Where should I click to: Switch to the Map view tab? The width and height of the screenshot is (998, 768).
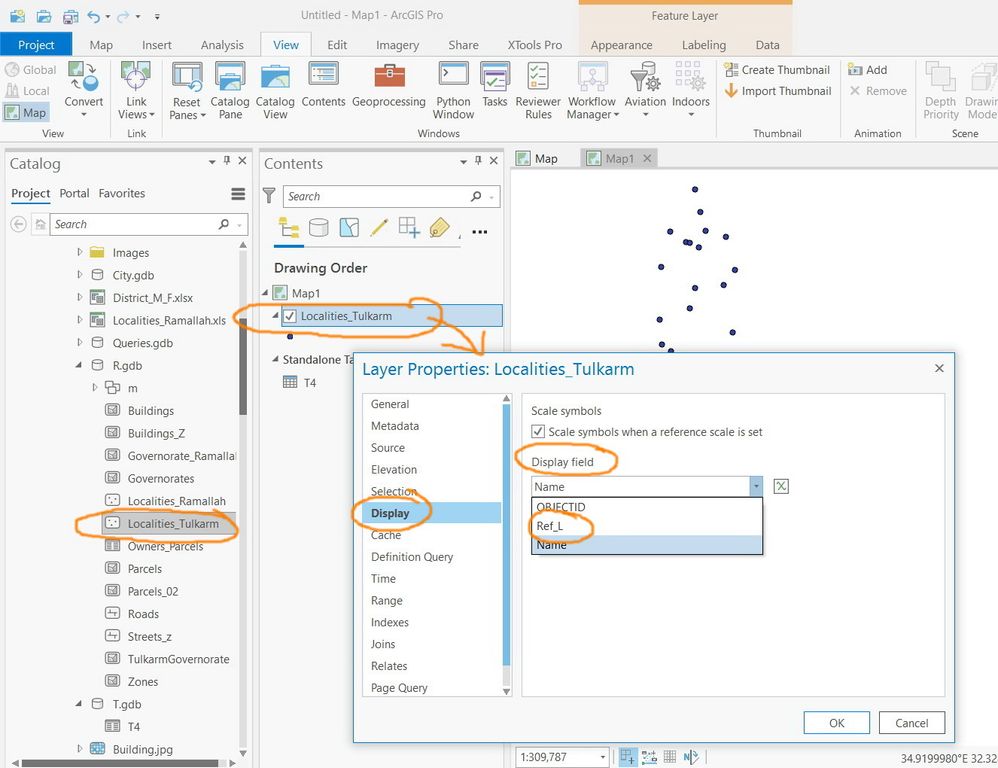click(x=537, y=158)
